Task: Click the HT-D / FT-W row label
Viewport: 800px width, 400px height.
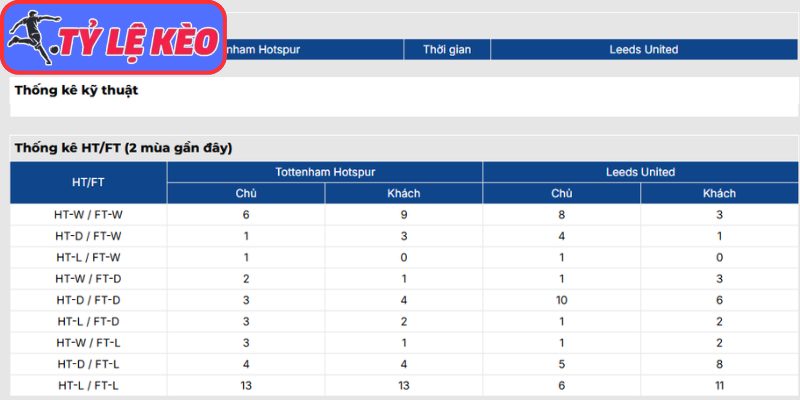Action: coord(88,236)
